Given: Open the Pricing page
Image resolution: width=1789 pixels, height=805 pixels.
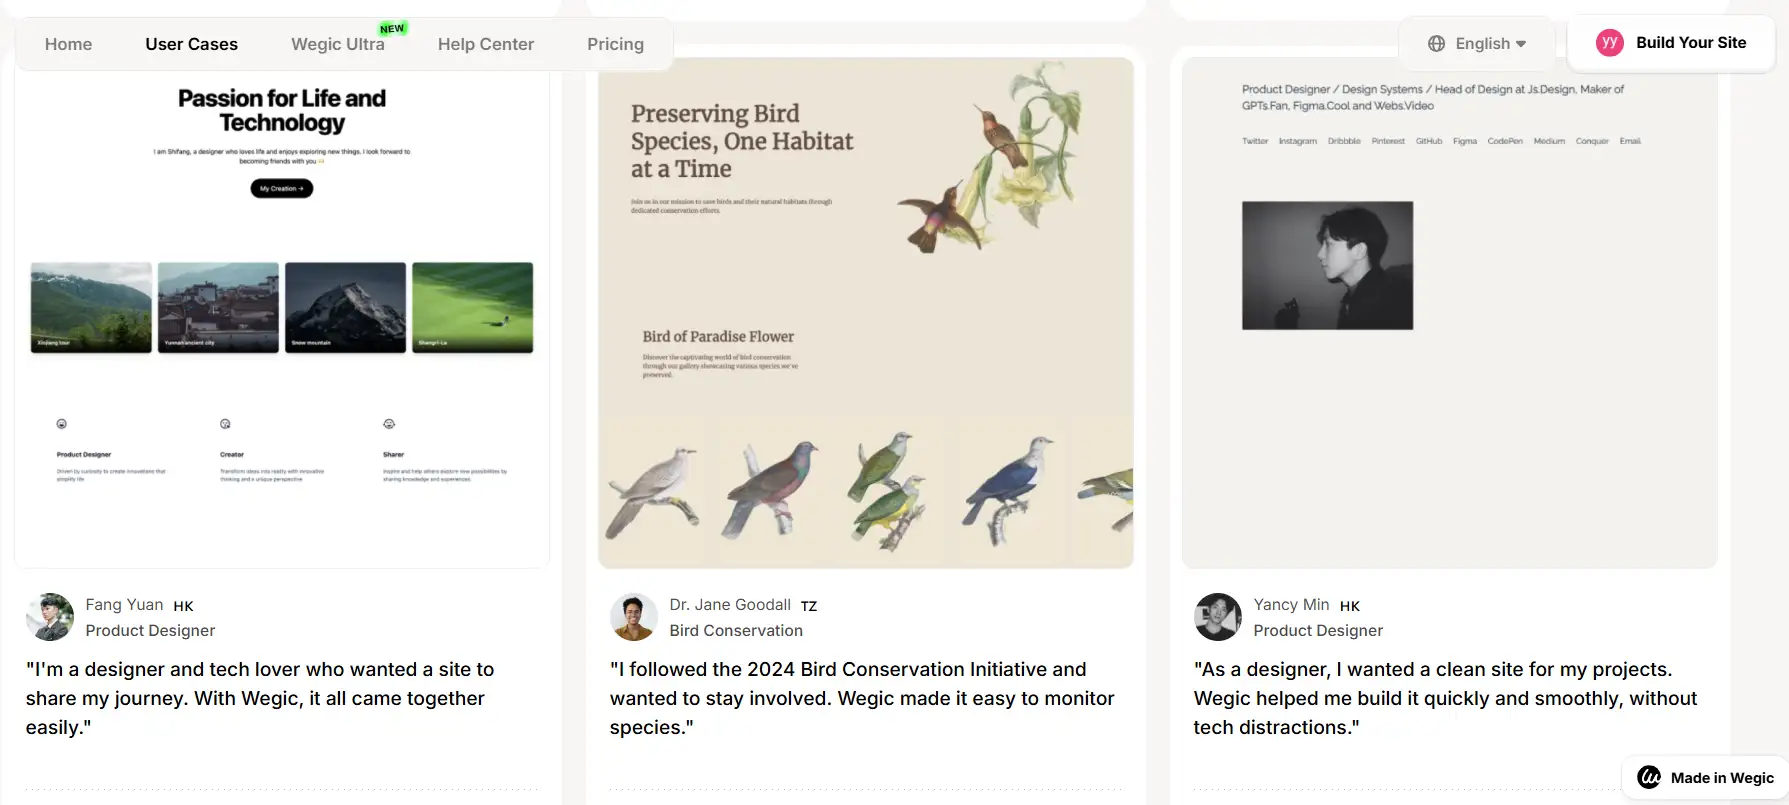Looking at the screenshot, I should 615,44.
